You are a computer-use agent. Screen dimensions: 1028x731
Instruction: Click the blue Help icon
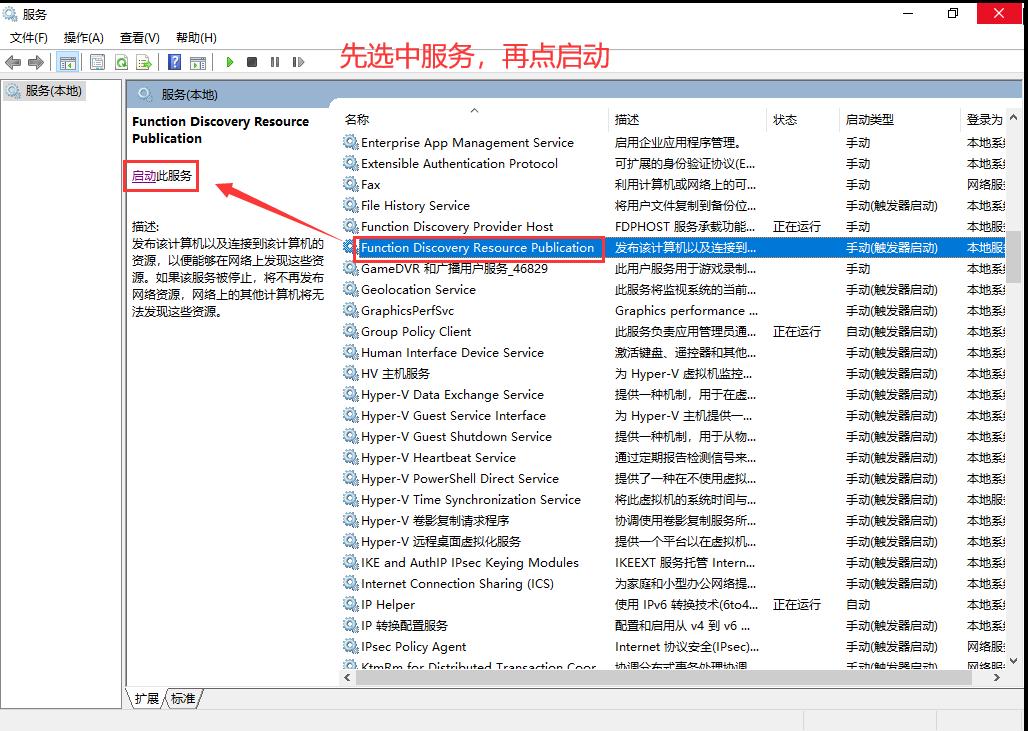[176, 62]
